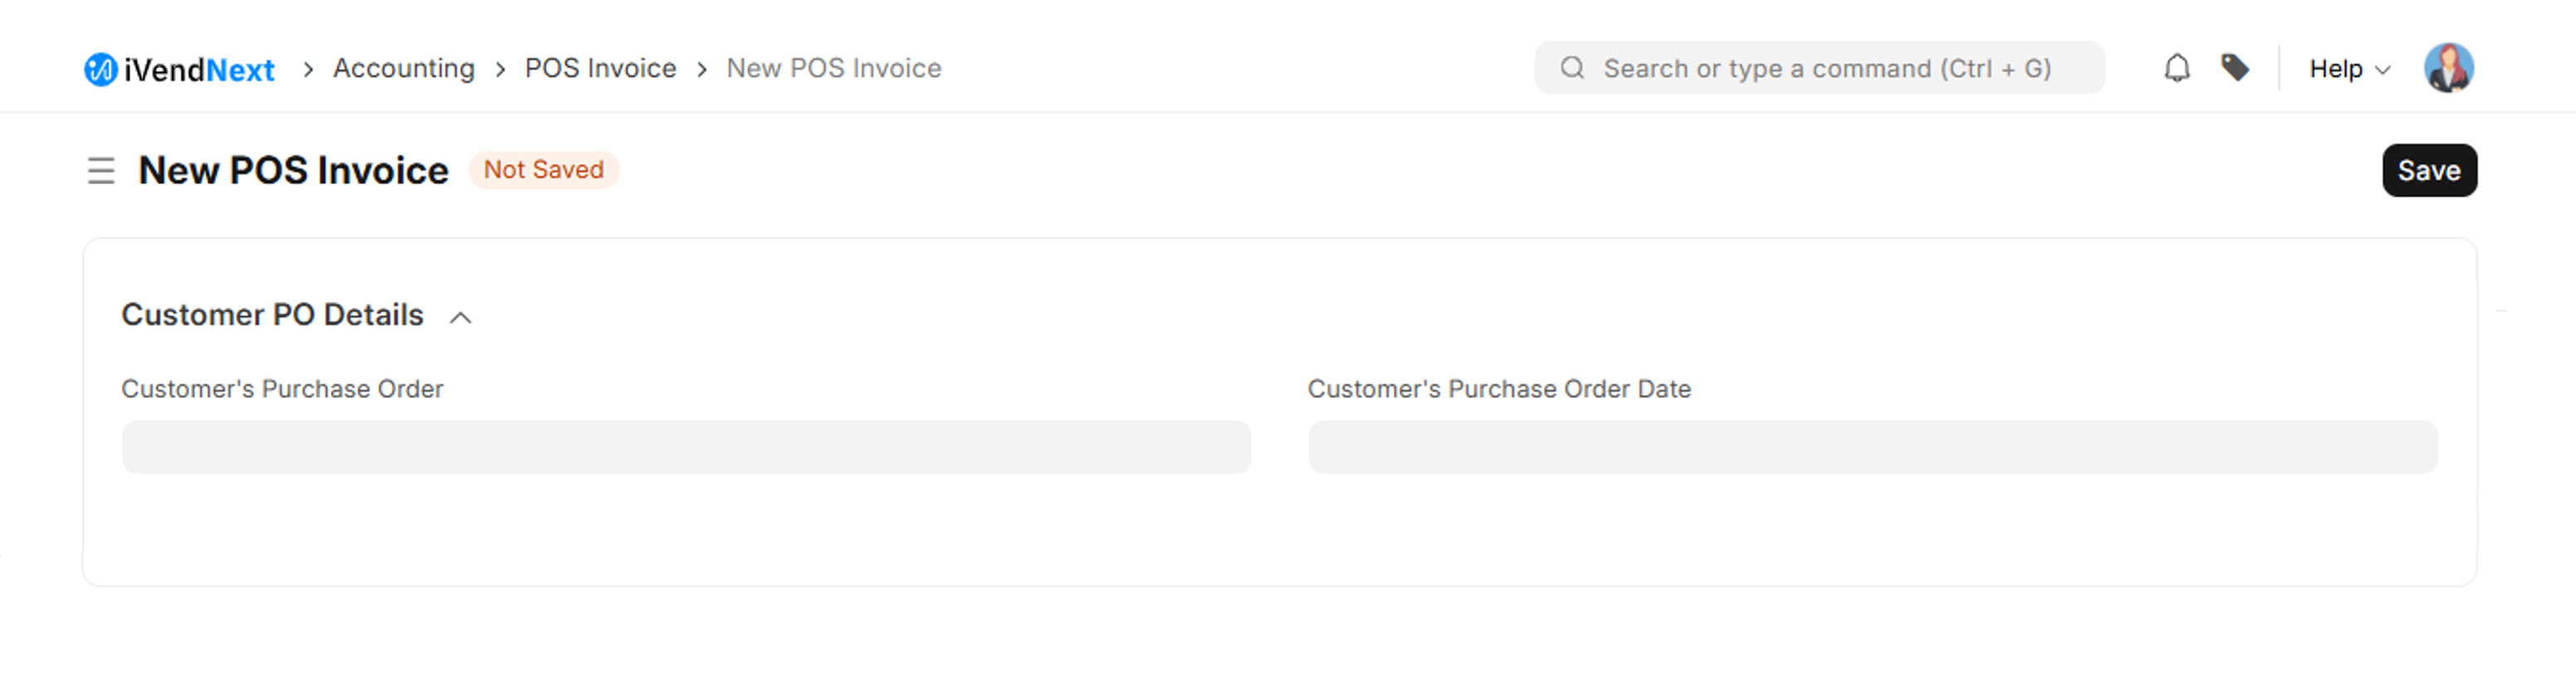Click the Customer's Purchase Order Date label
This screenshot has width=2576, height=678.
(1498, 389)
